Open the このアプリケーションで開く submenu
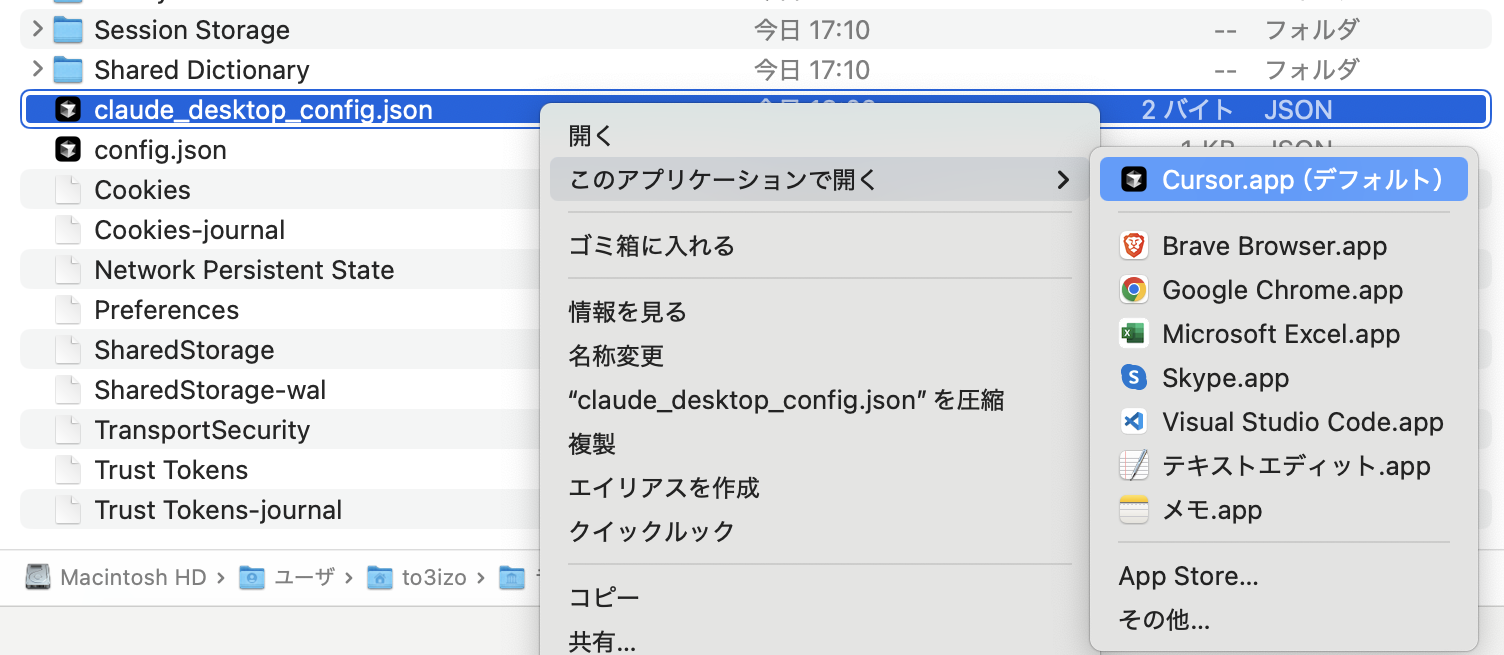 click(819, 179)
